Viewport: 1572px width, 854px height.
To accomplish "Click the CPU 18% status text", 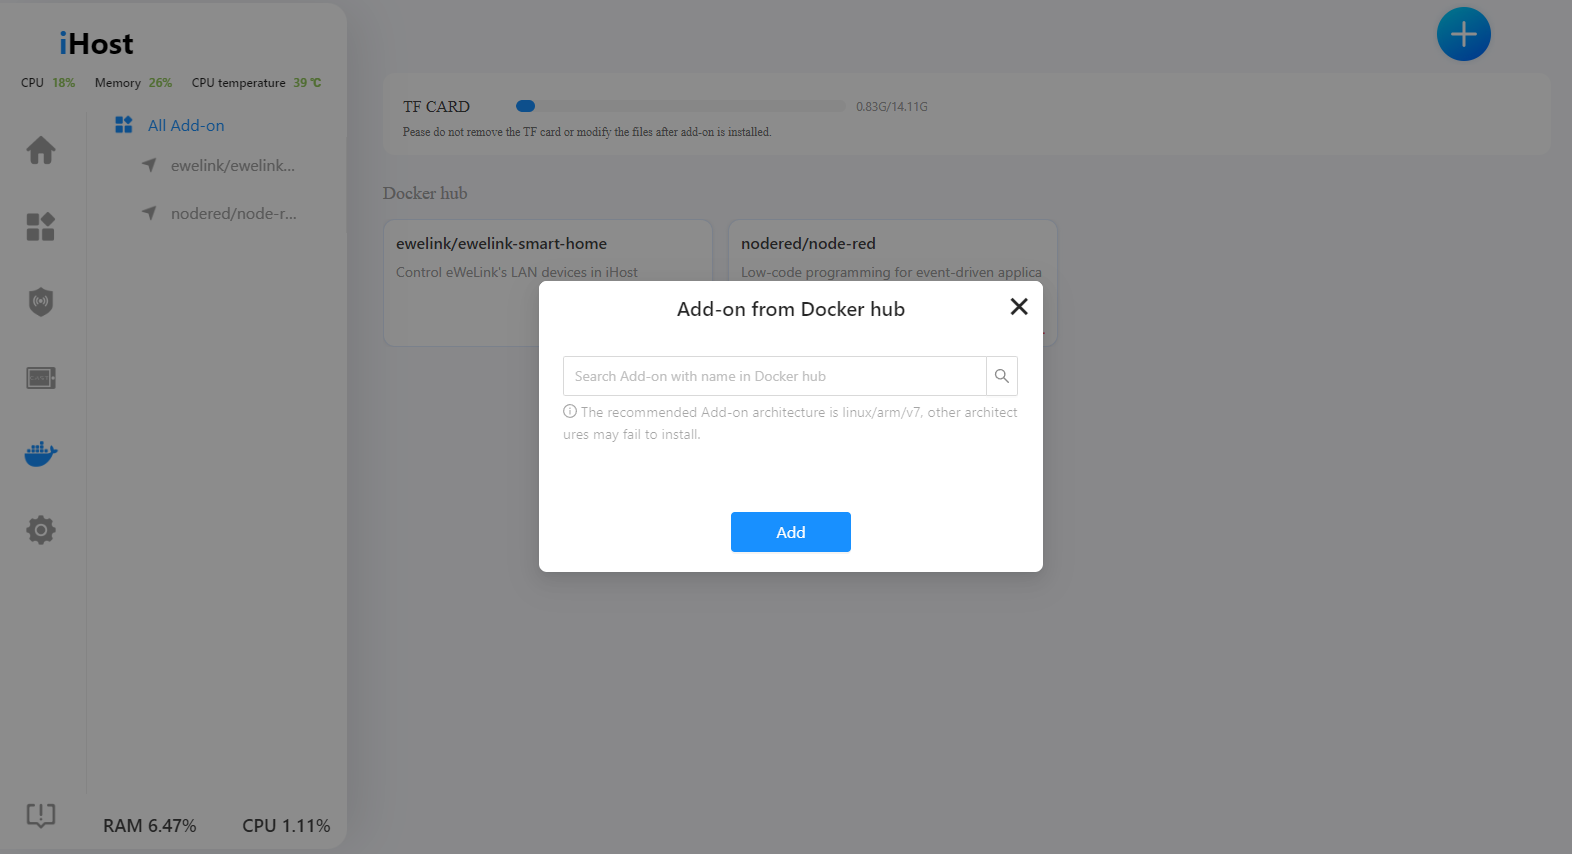I will (48, 83).
